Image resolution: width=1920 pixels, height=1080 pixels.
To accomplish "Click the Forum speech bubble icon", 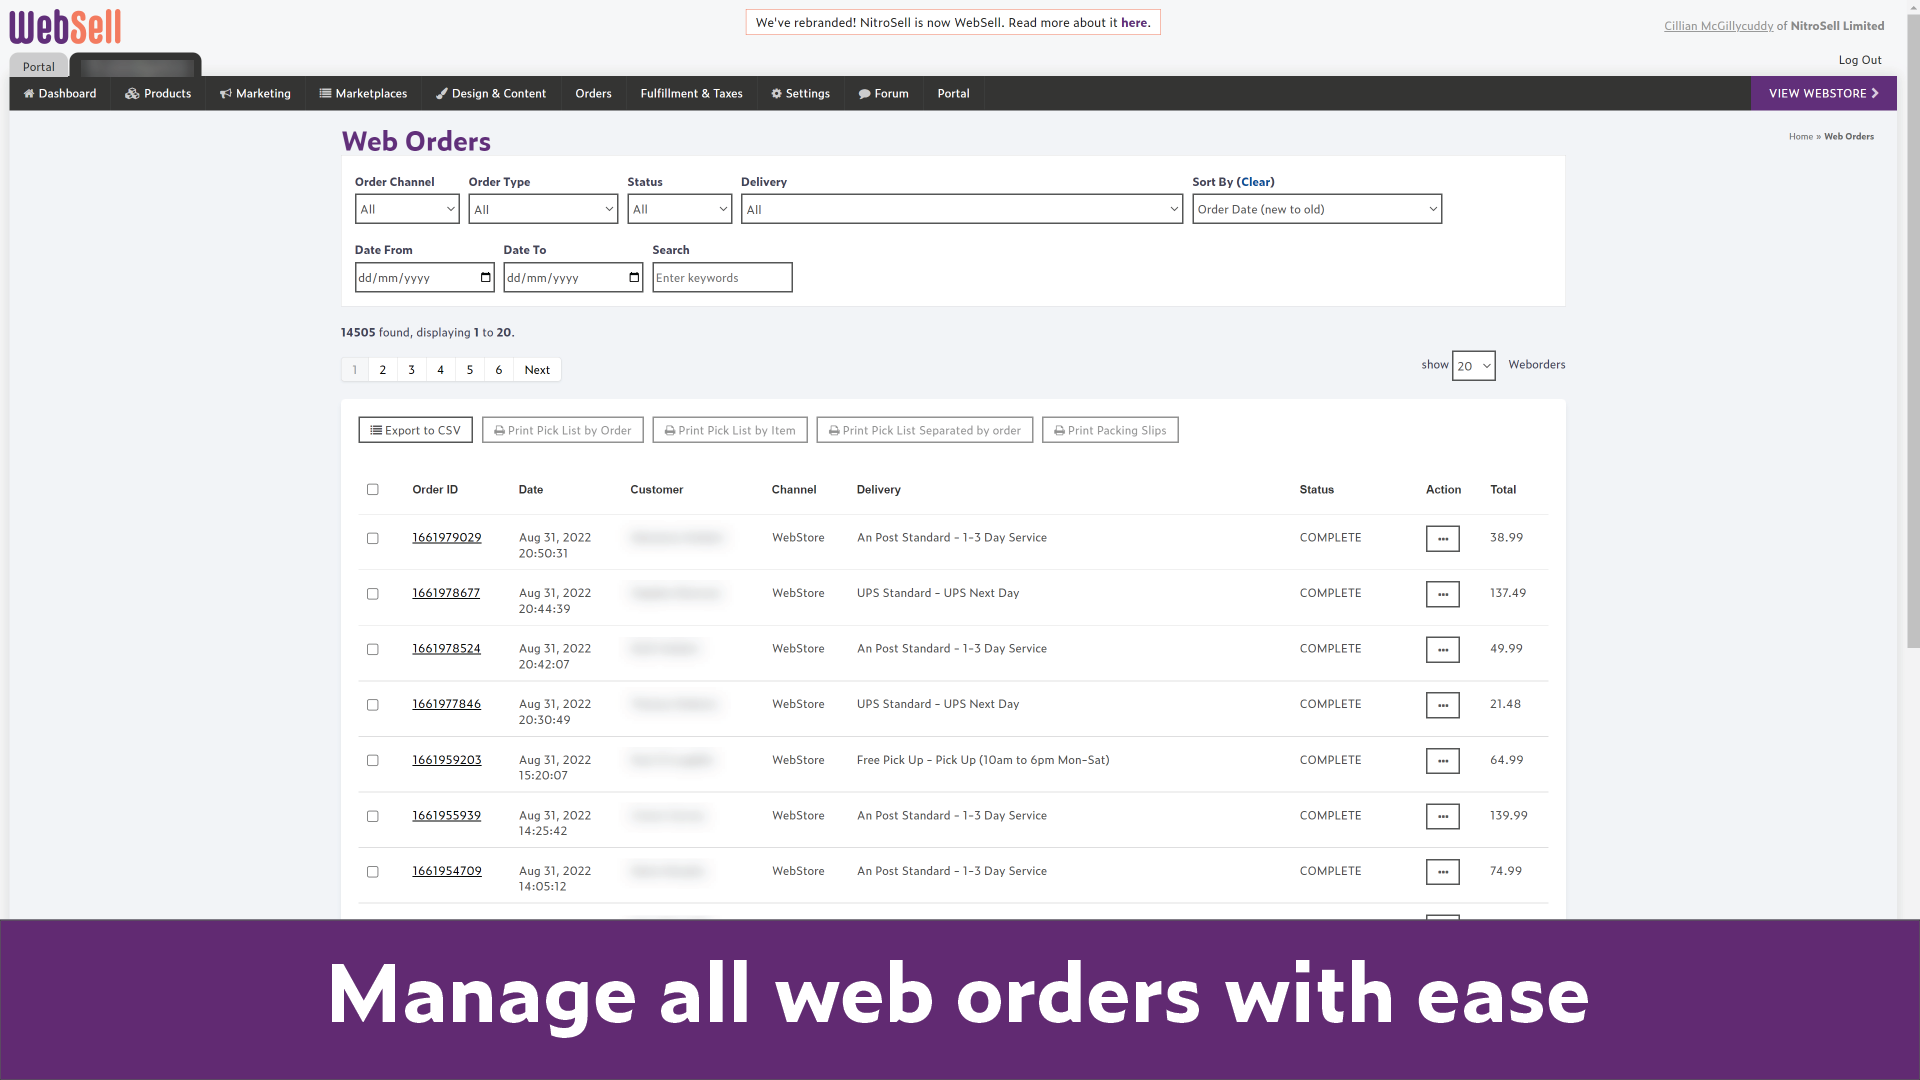I will tap(864, 93).
